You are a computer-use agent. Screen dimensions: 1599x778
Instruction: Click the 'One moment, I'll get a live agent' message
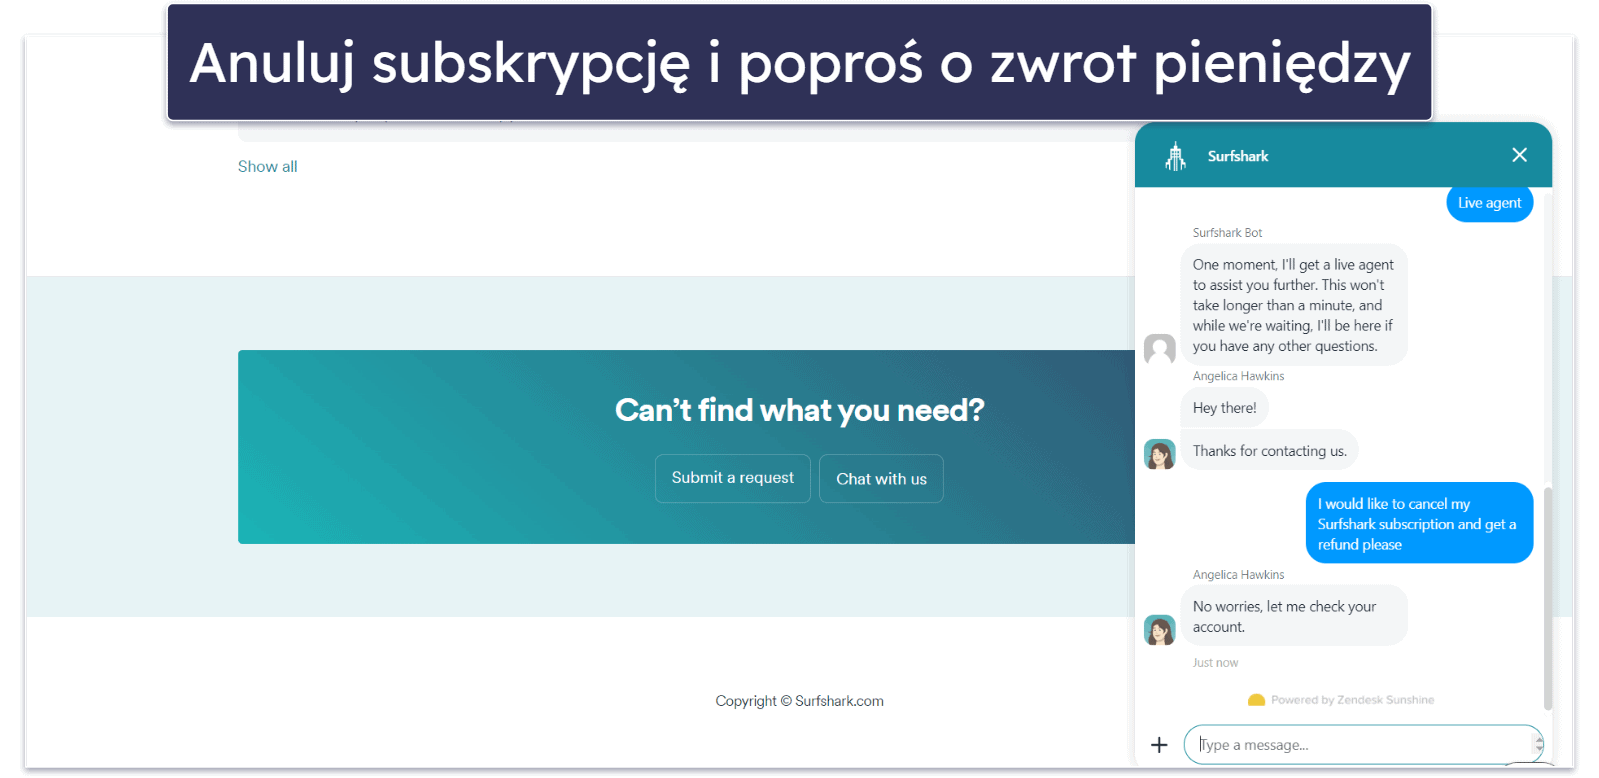(1294, 305)
